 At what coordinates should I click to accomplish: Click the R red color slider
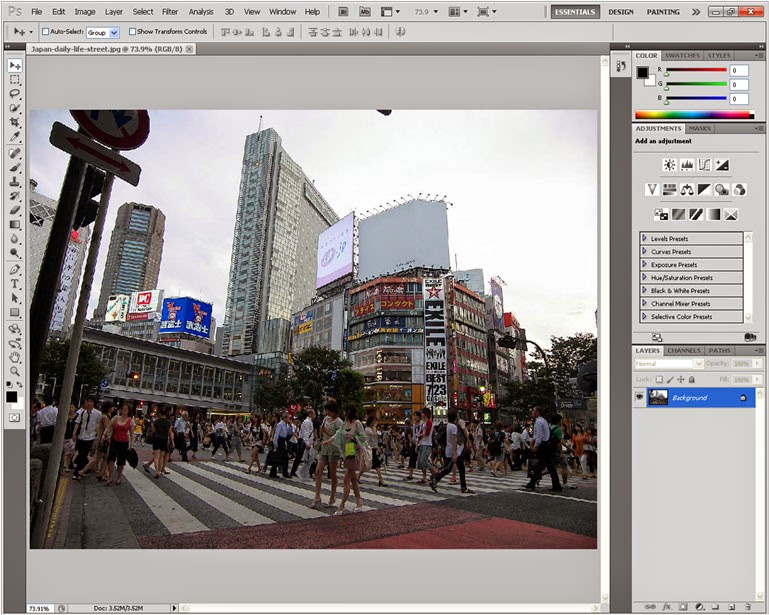coord(696,70)
